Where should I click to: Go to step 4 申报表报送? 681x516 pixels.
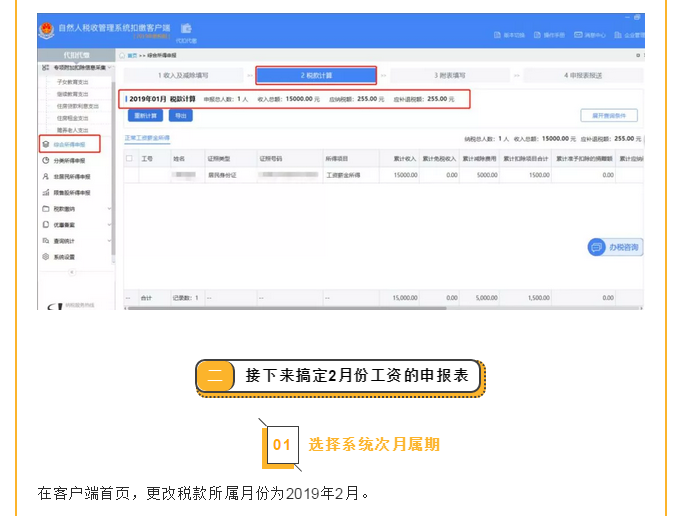point(583,75)
